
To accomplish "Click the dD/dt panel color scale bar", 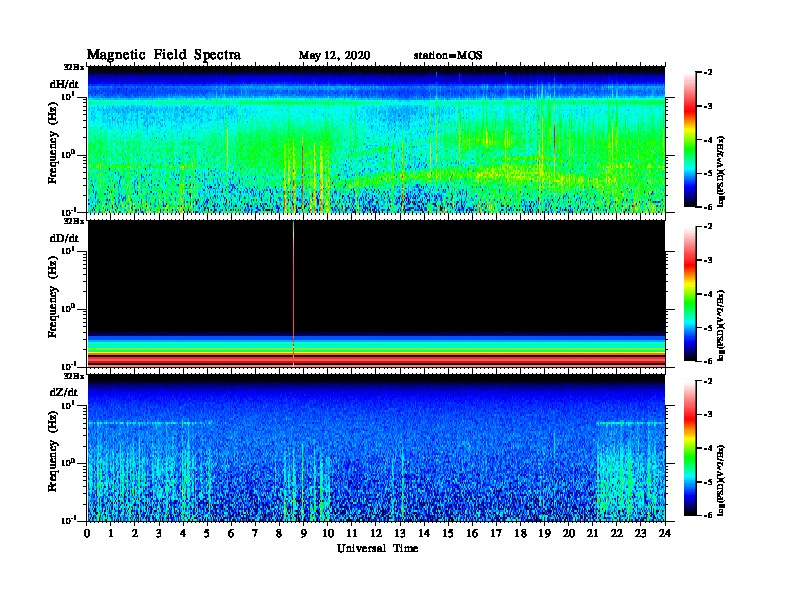I will [690, 294].
